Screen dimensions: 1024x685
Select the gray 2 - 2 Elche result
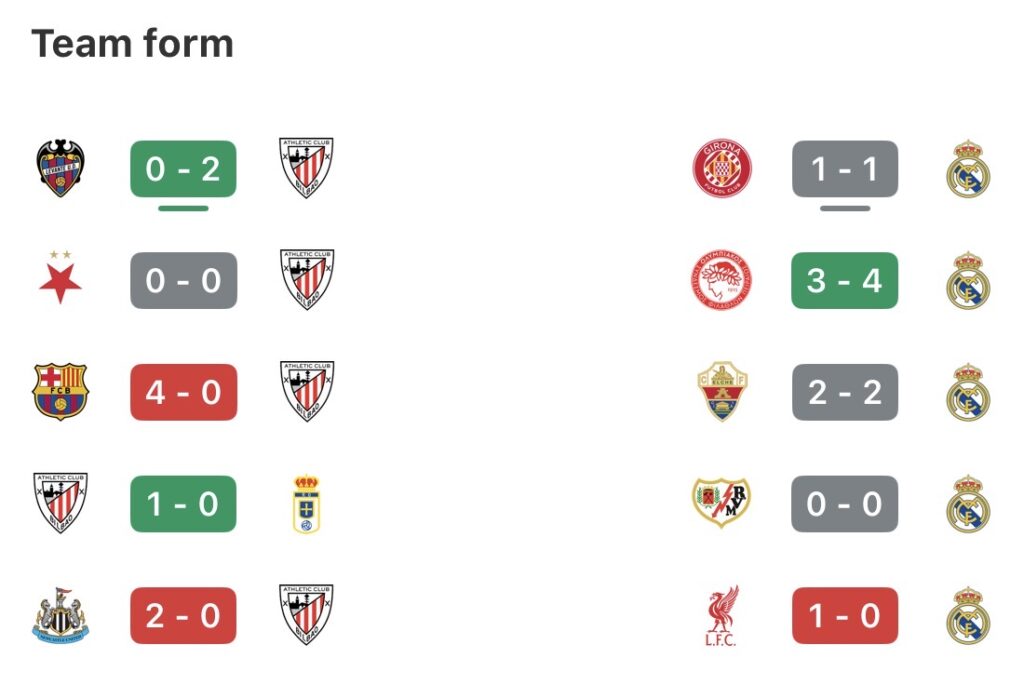tap(845, 392)
